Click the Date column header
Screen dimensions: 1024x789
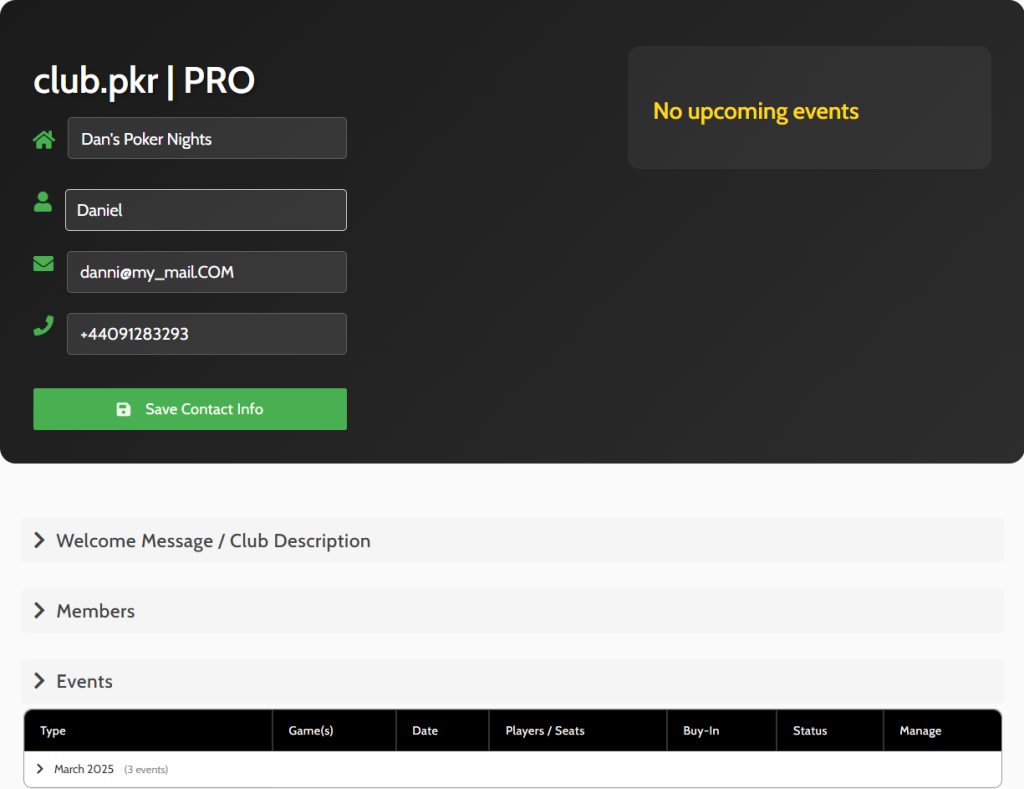pyautogui.click(x=425, y=731)
